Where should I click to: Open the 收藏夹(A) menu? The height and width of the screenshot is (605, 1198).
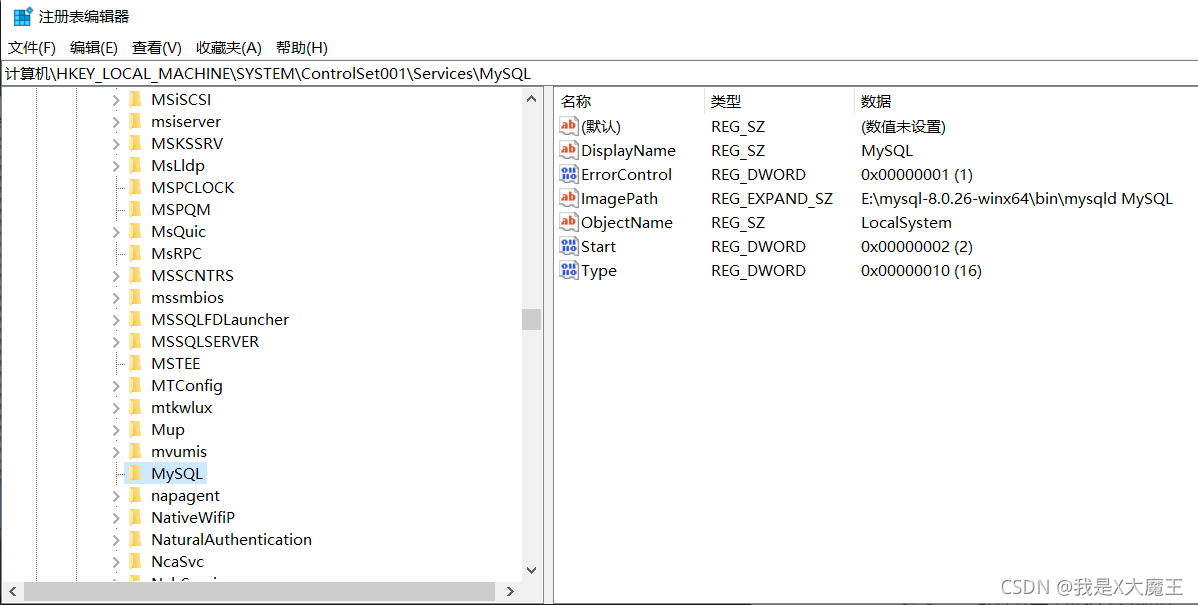click(x=228, y=48)
